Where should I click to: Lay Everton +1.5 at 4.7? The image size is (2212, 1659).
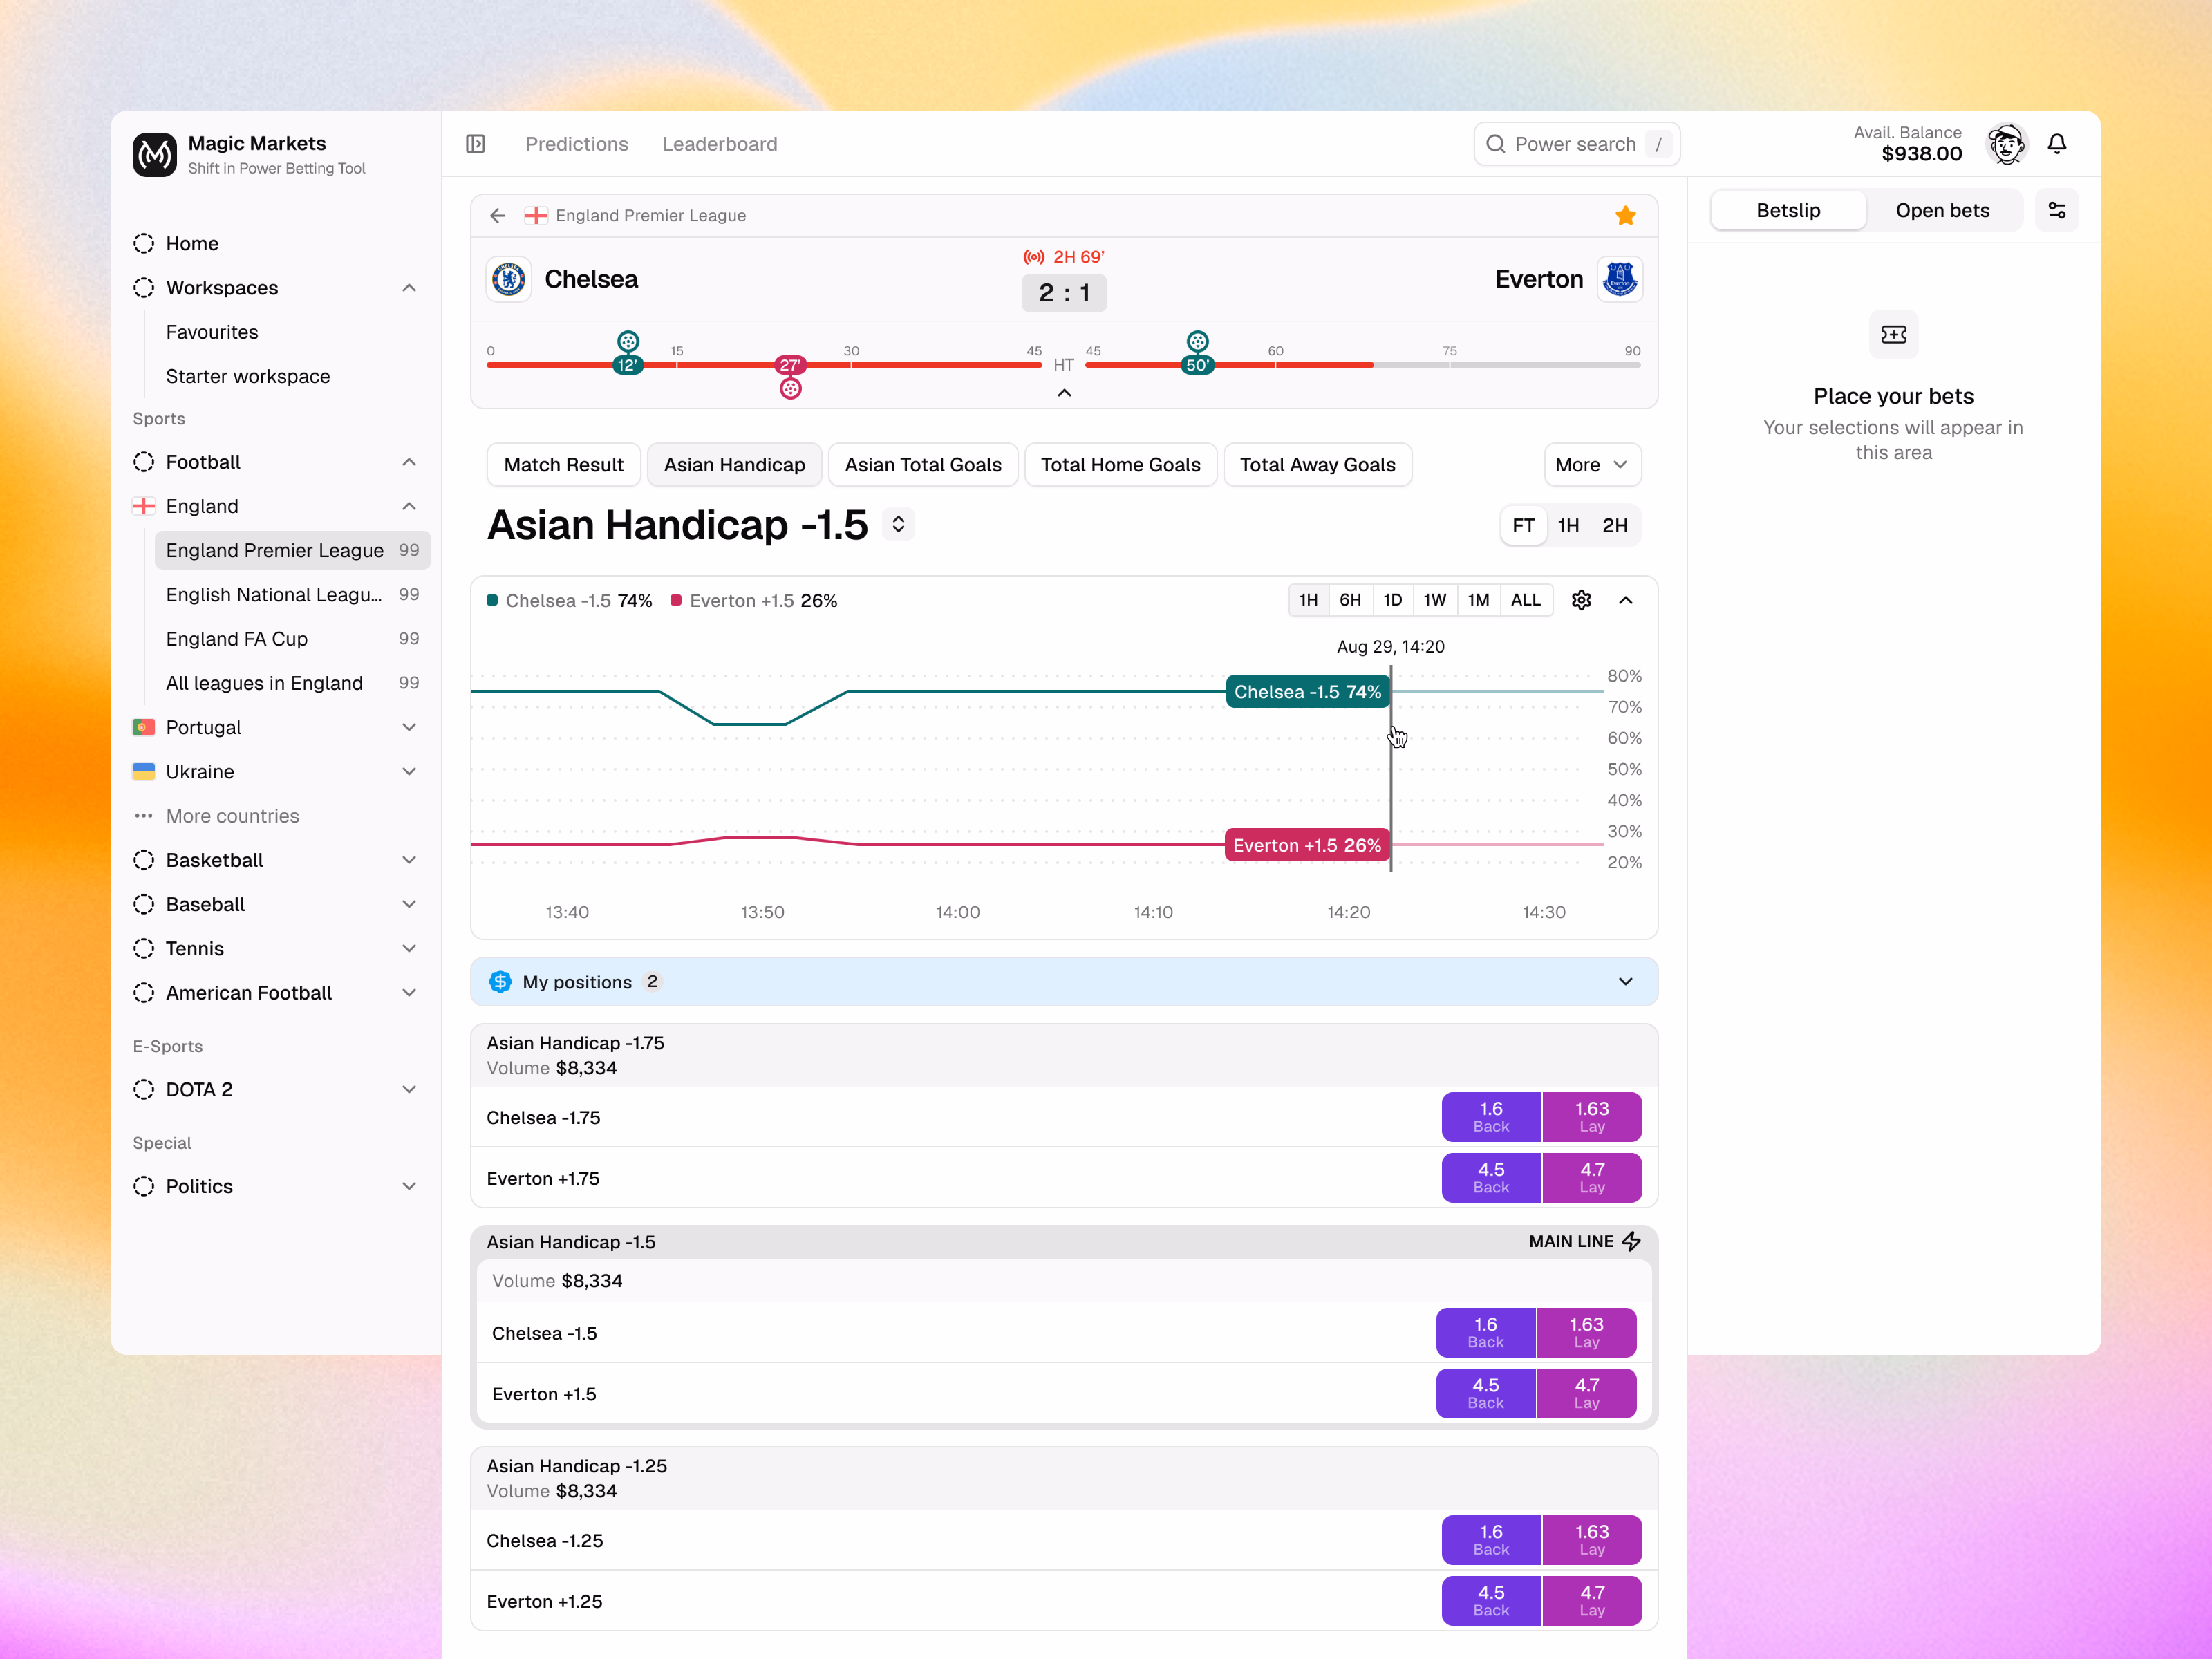(1586, 1393)
